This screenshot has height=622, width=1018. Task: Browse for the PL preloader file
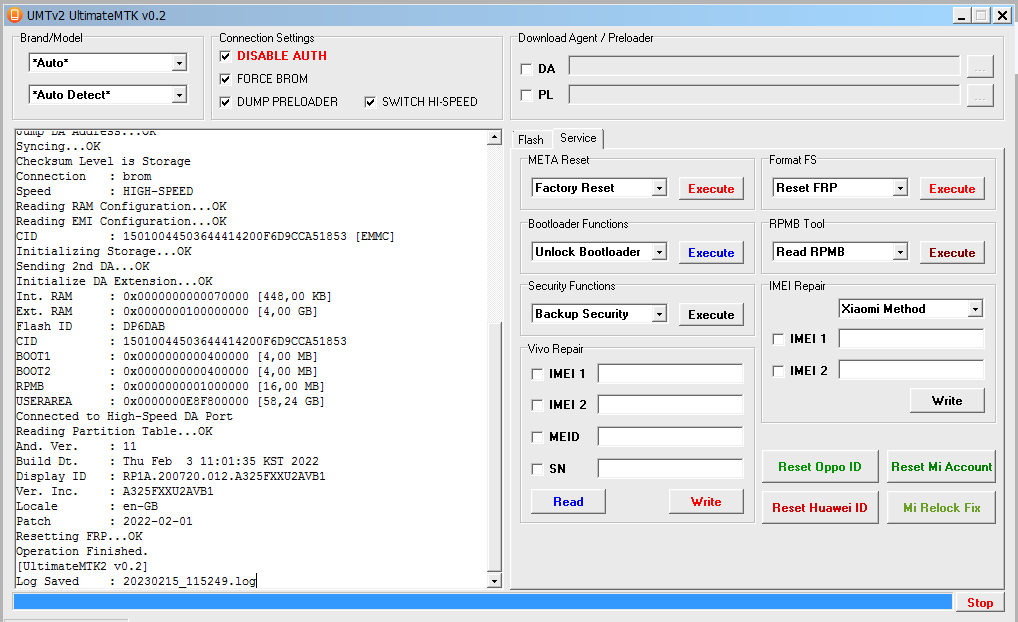979,95
